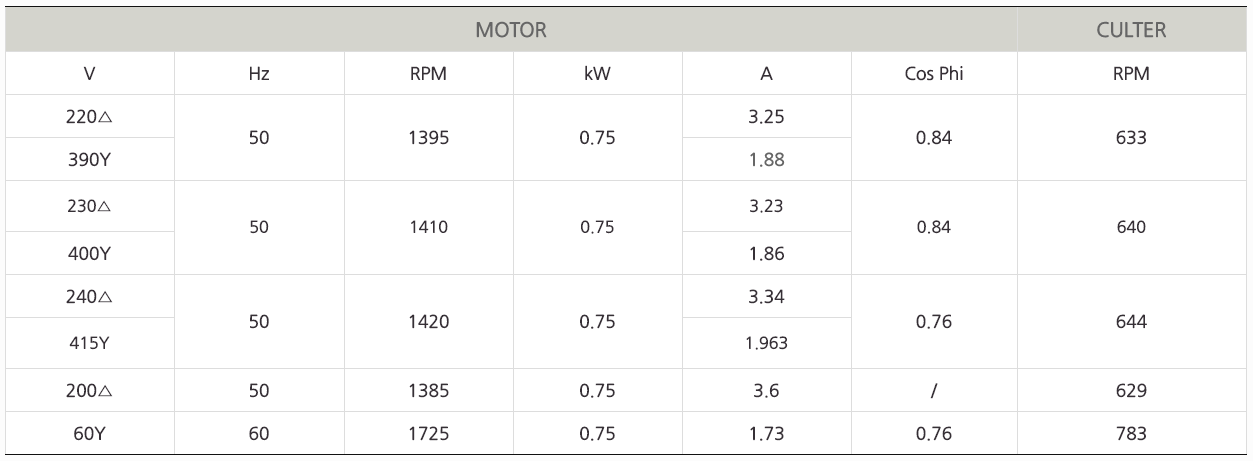Click the 3.25 ampere value
The height and width of the screenshot is (461, 1253).
coord(765,117)
